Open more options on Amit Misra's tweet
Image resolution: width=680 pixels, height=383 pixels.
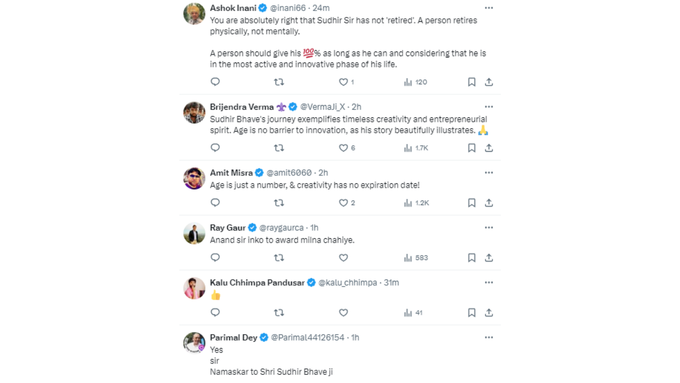point(489,173)
